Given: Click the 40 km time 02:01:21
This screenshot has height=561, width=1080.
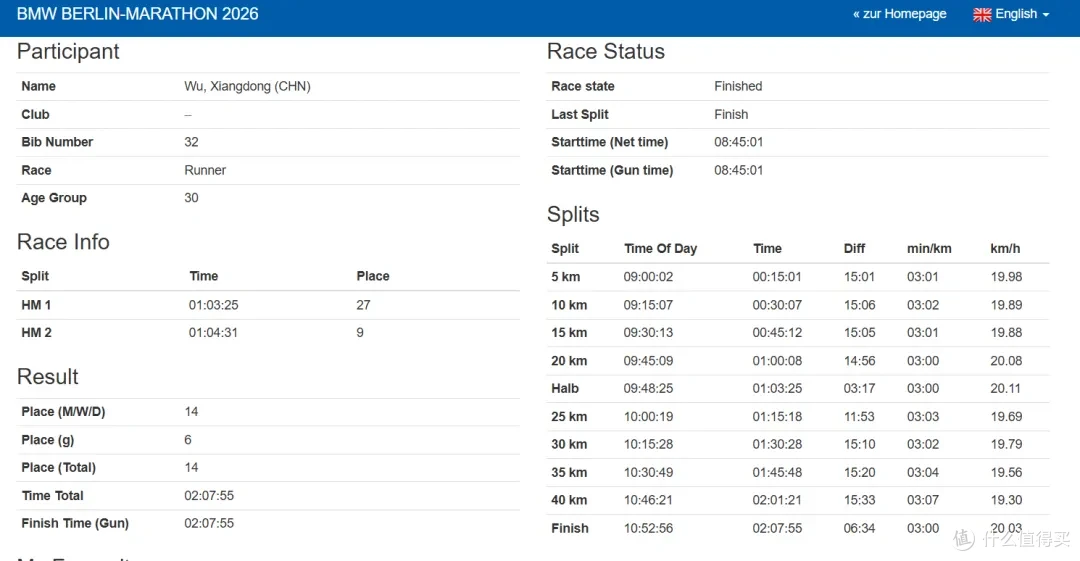Looking at the screenshot, I should (x=778, y=500).
